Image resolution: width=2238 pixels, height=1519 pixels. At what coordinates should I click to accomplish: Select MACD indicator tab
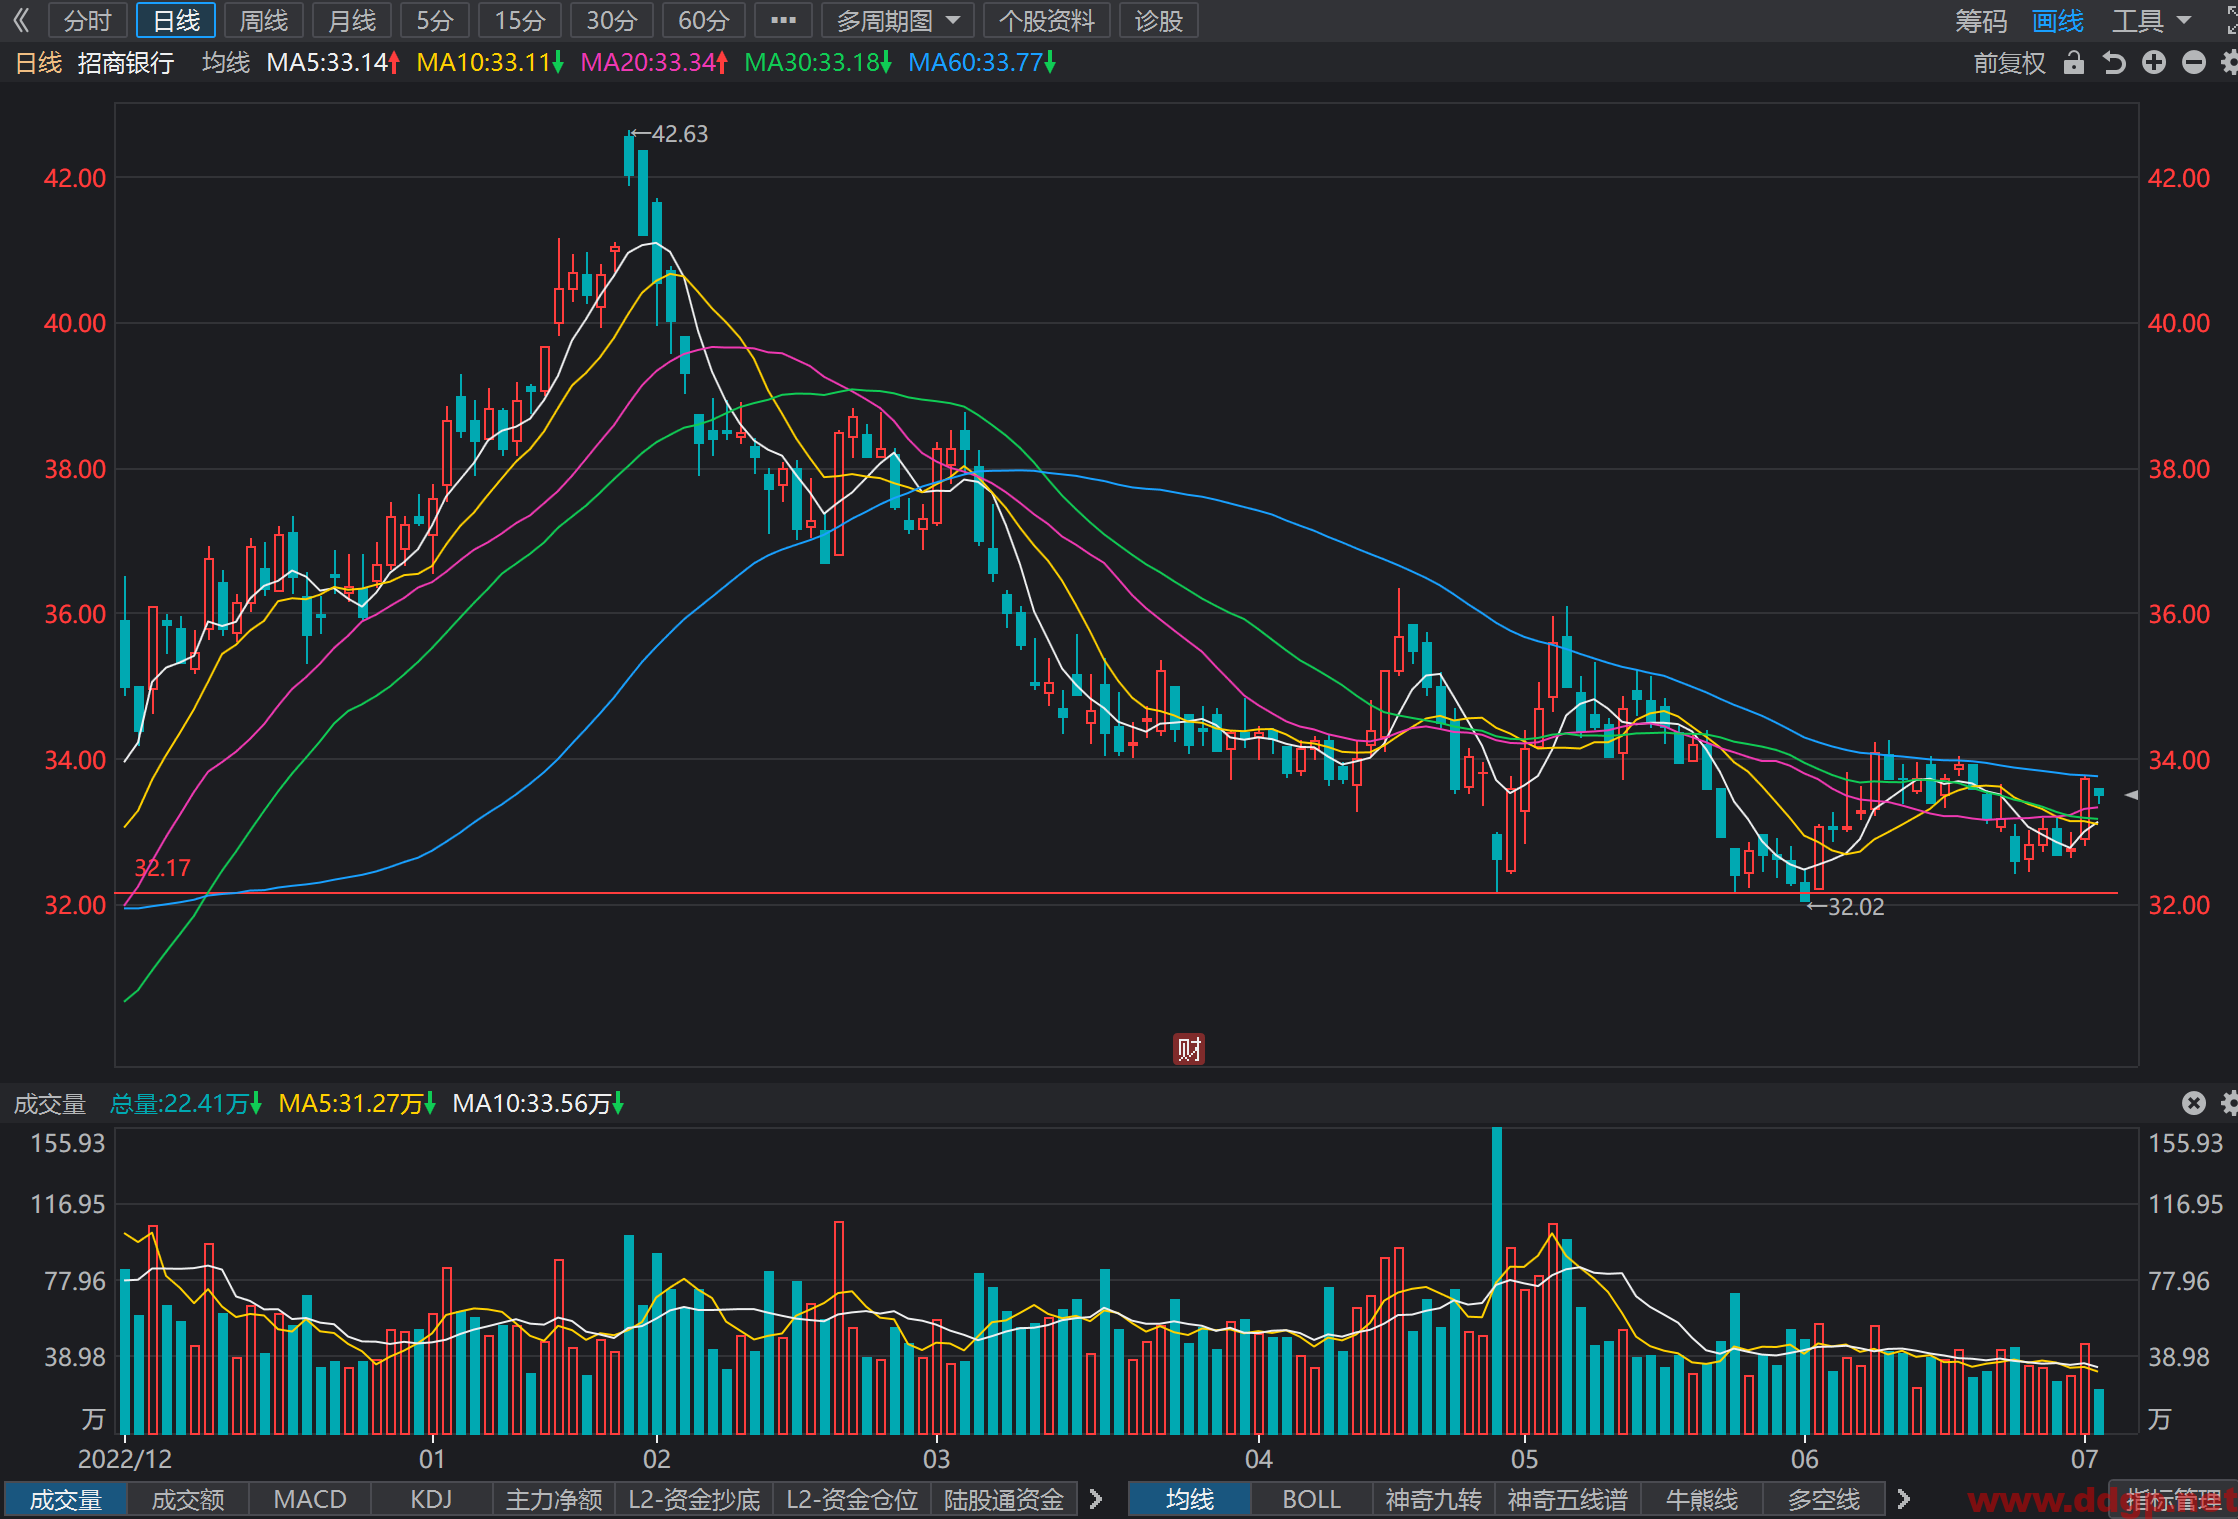click(x=310, y=1499)
